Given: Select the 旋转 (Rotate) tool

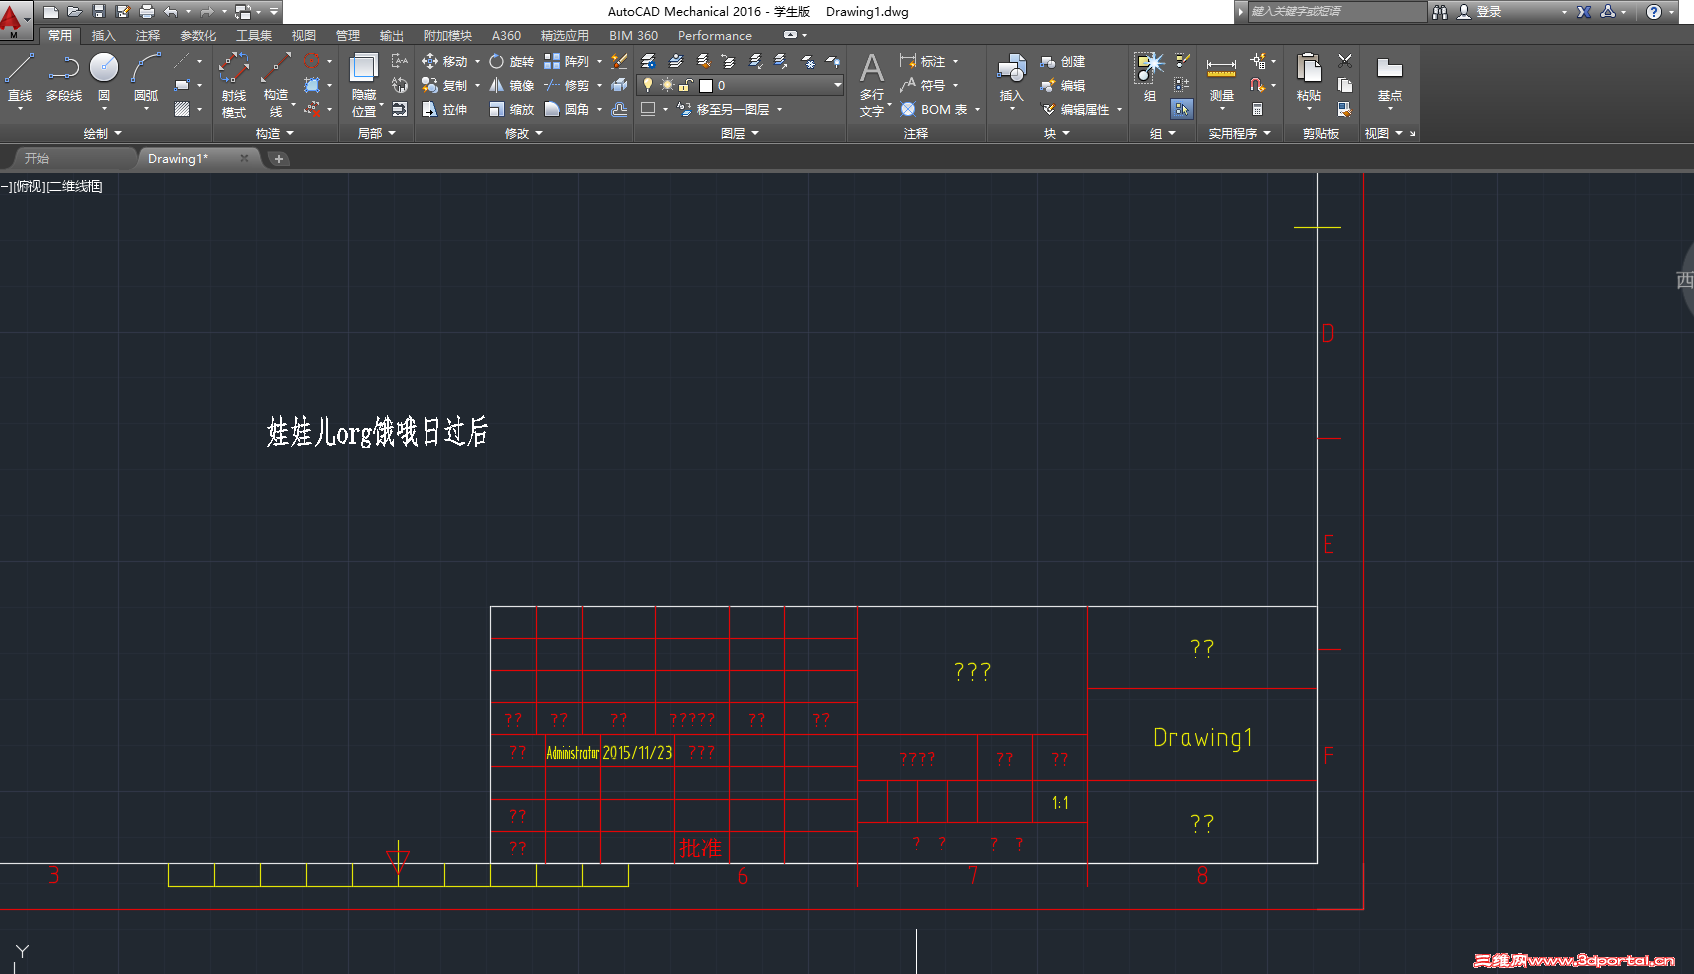Looking at the screenshot, I should click(511, 61).
